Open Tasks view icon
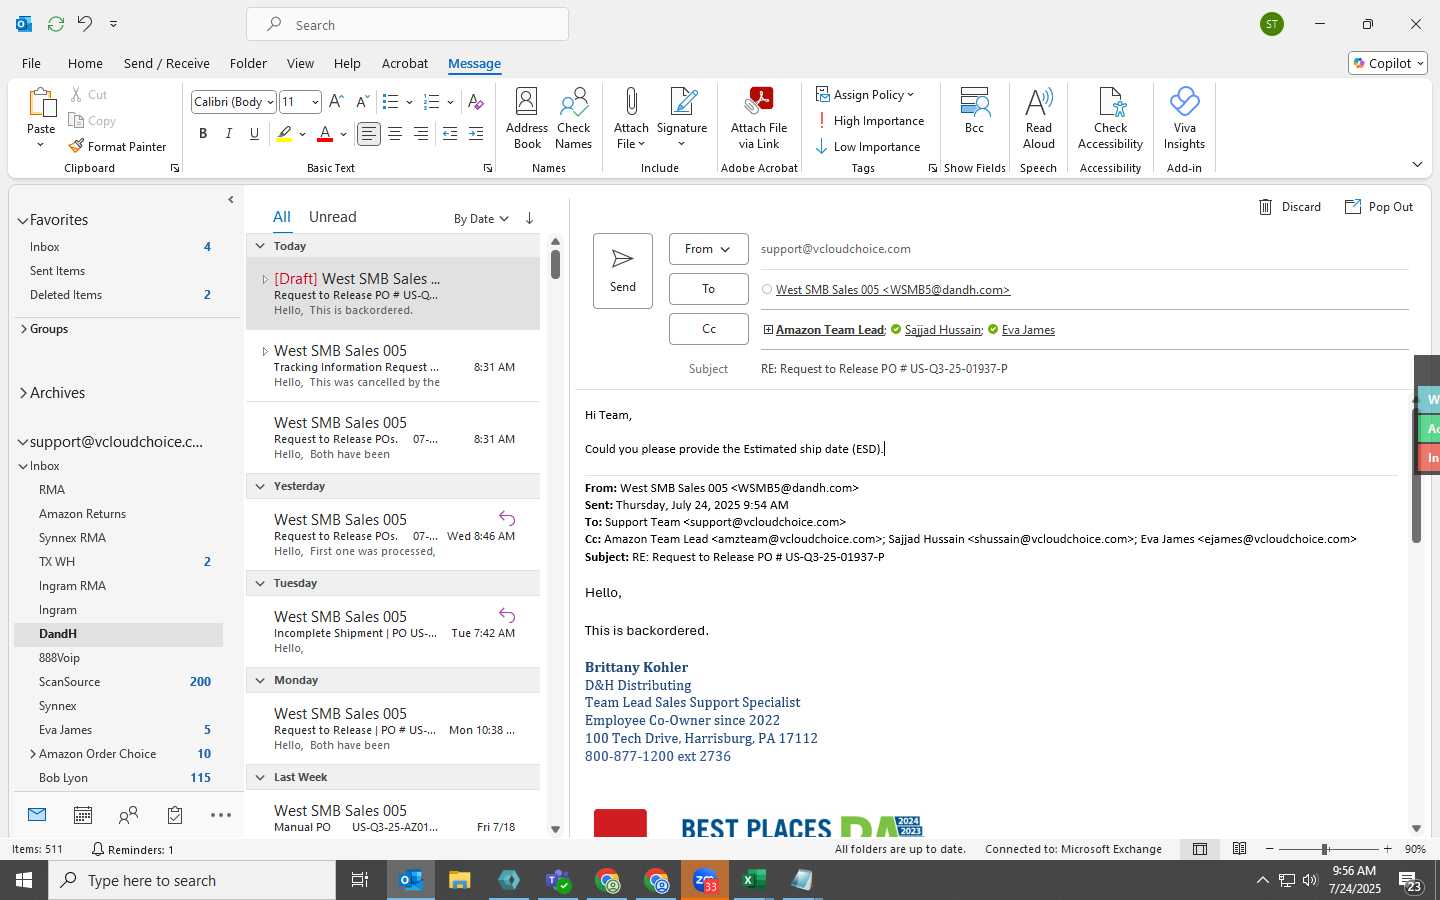1440x900 pixels. click(175, 816)
